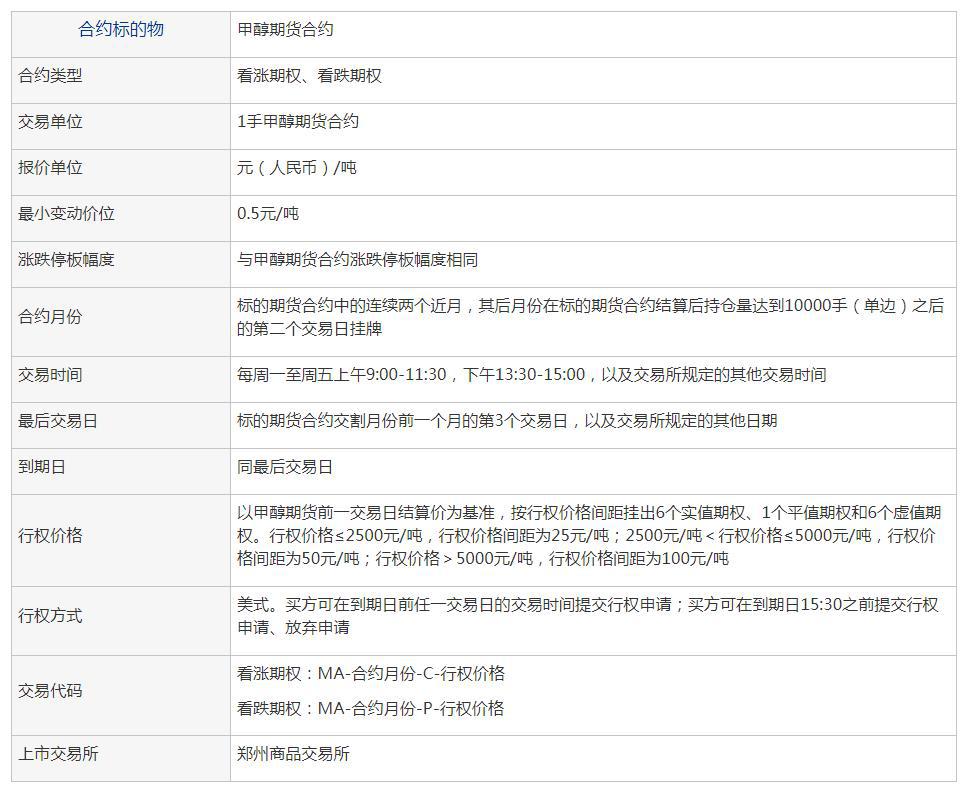Viewport: 965px width, 790px height.
Task: Click the 看涨期权:MA-合约月份-C-行权价格 code line
Action: coord(370,674)
